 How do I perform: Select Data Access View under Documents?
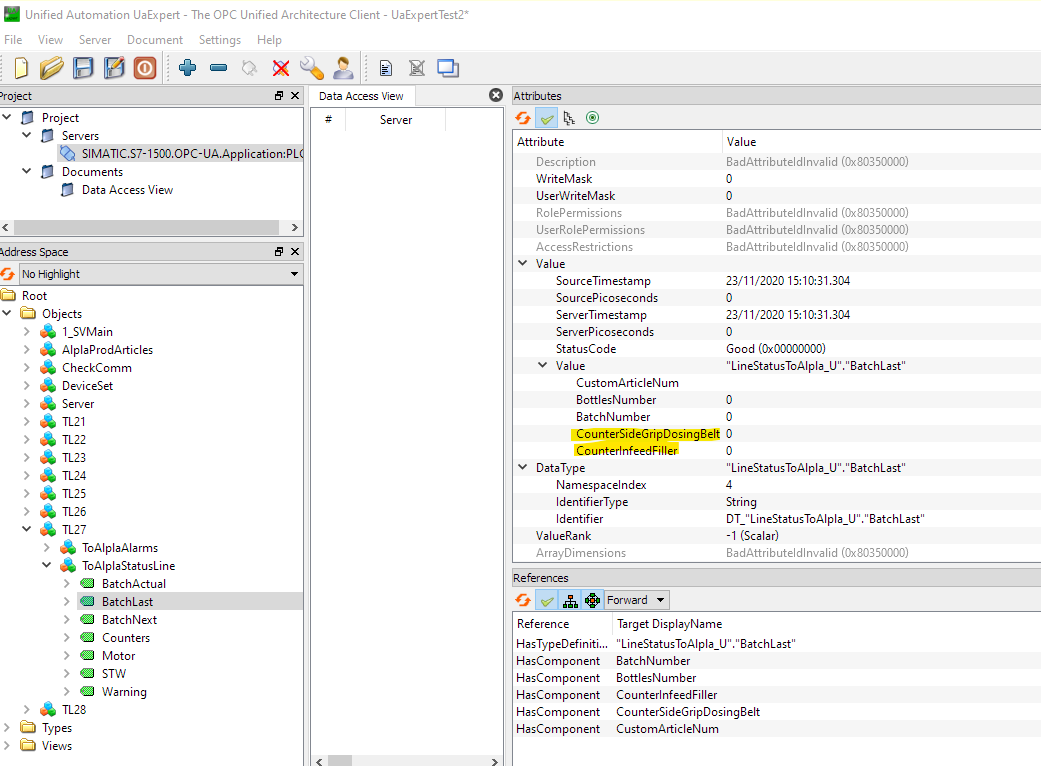point(127,190)
